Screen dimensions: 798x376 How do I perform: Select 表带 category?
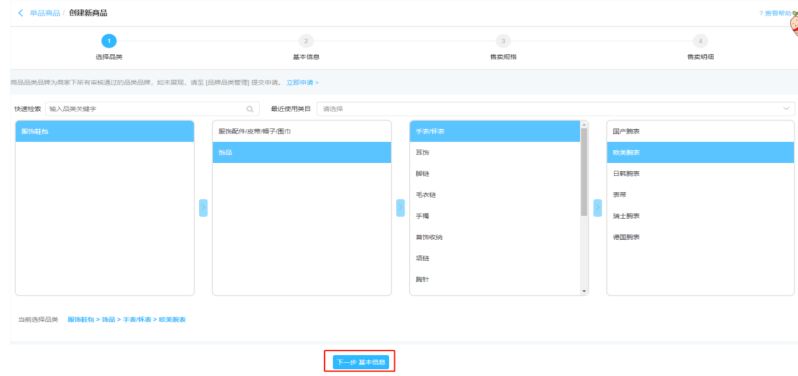pos(700,195)
